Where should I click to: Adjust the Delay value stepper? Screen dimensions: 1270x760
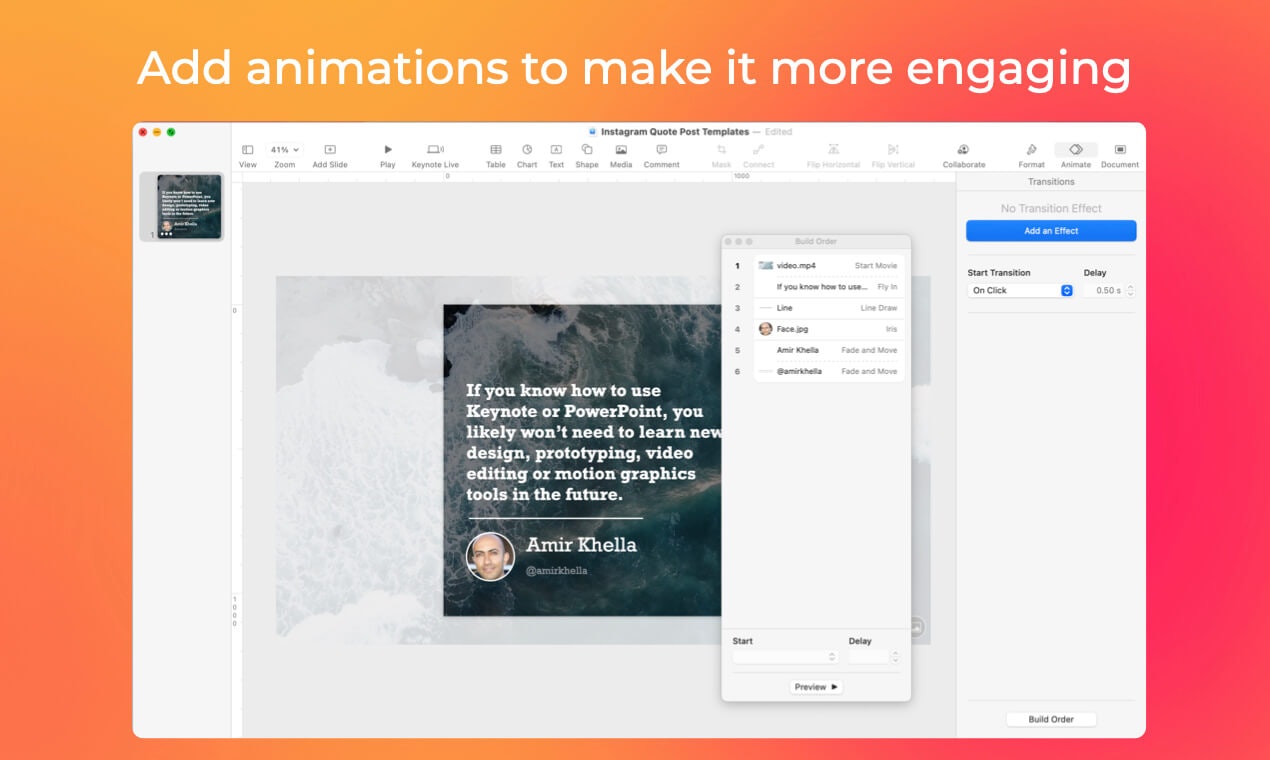pos(1129,290)
